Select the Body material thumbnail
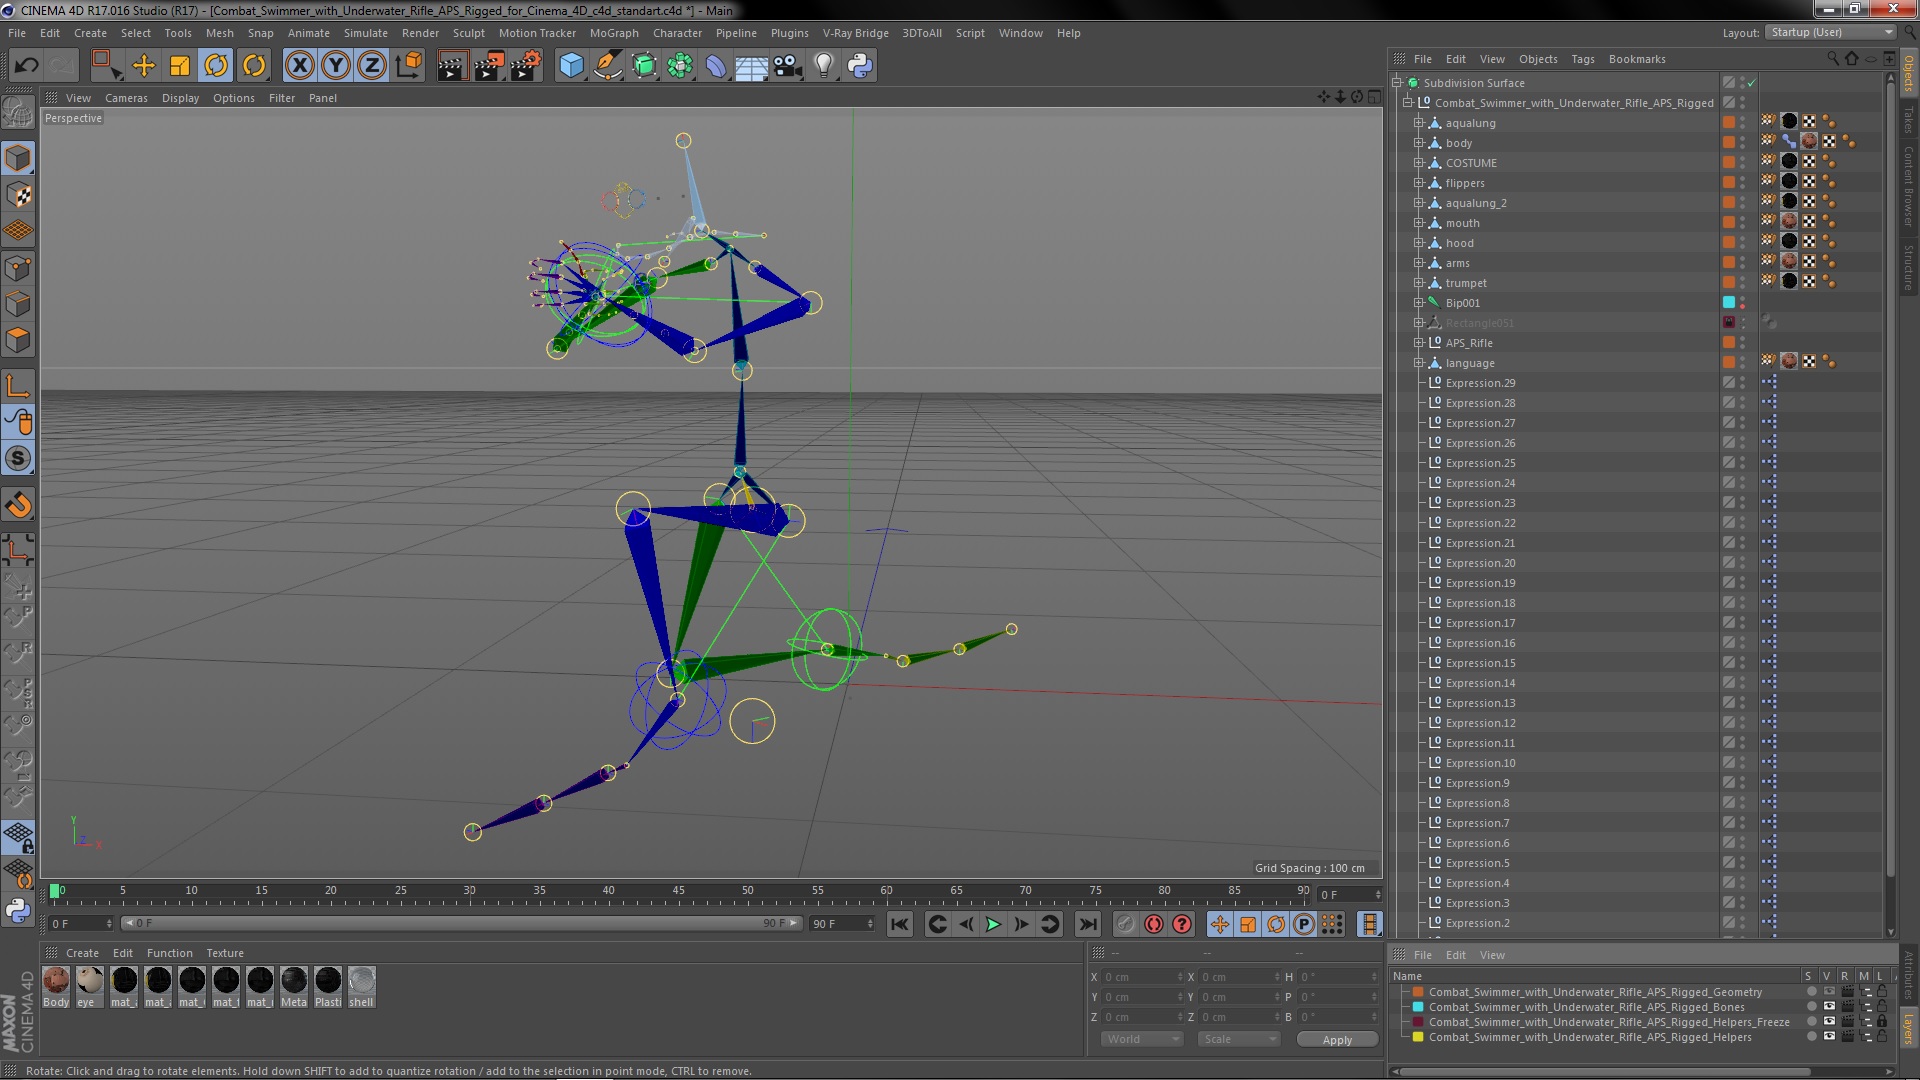The image size is (1920, 1080). coord(56,981)
